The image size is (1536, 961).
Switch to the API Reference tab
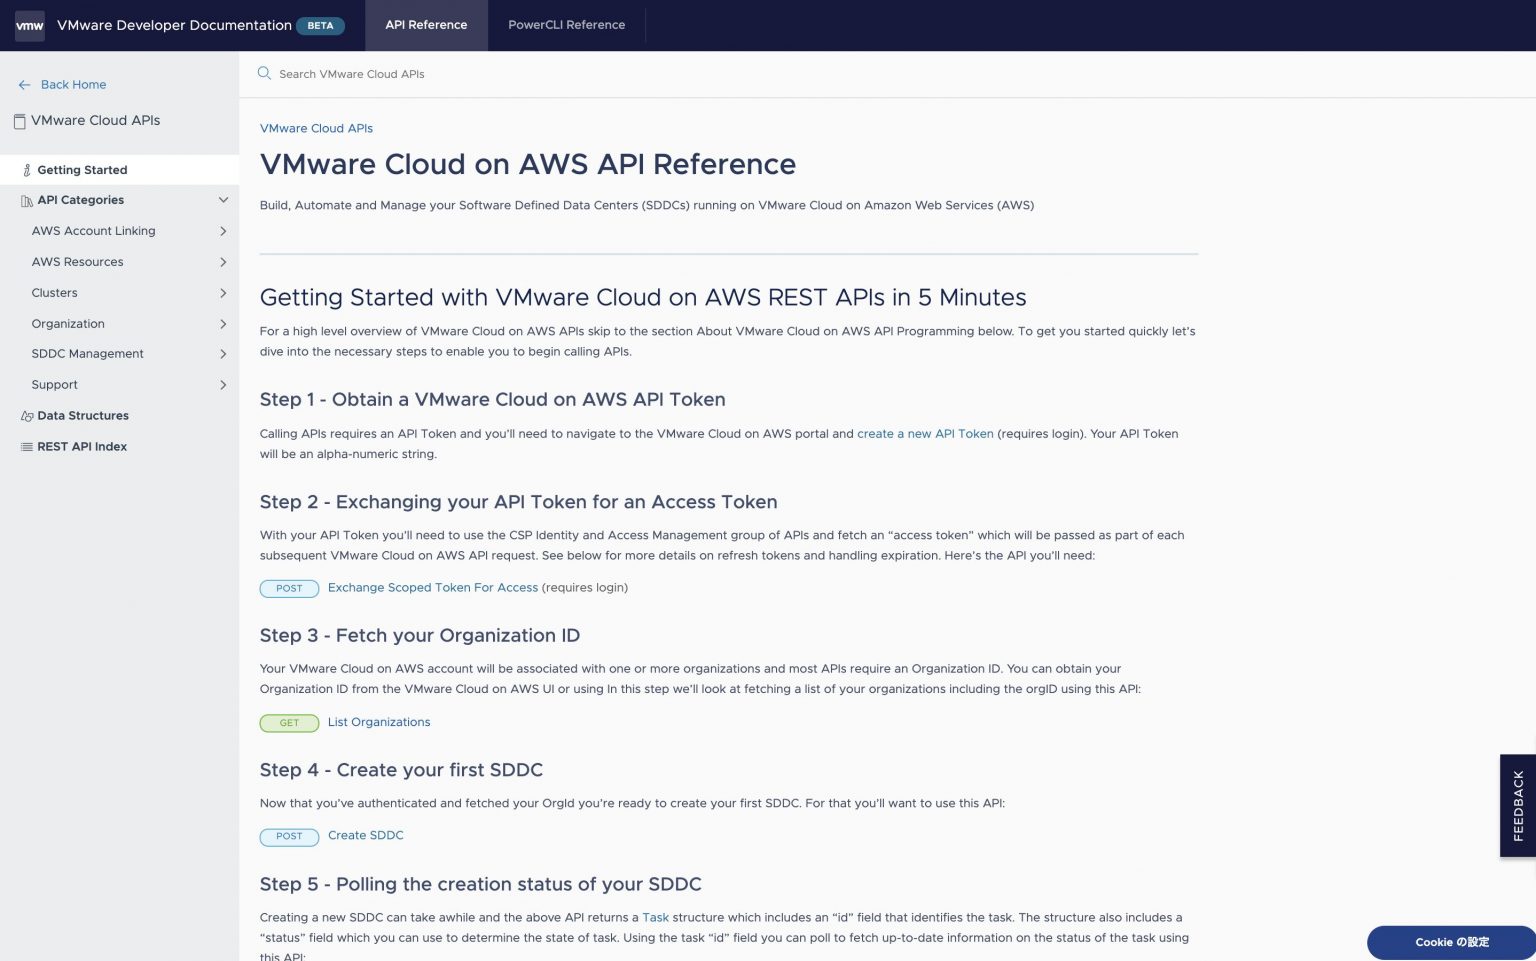426,25
